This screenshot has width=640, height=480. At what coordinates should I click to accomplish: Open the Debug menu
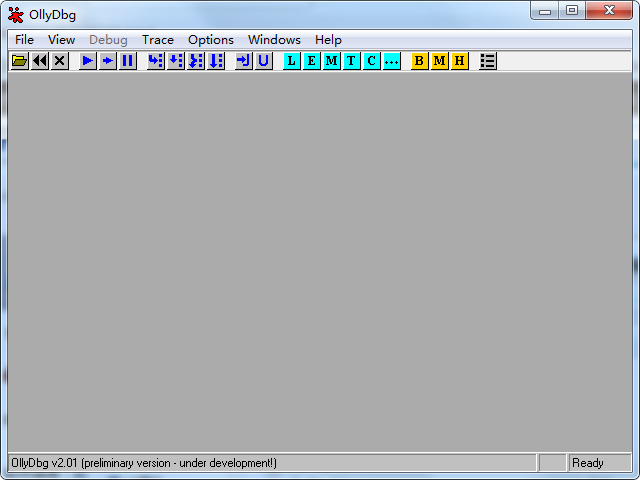pyautogui.click(x=108, y=40)
